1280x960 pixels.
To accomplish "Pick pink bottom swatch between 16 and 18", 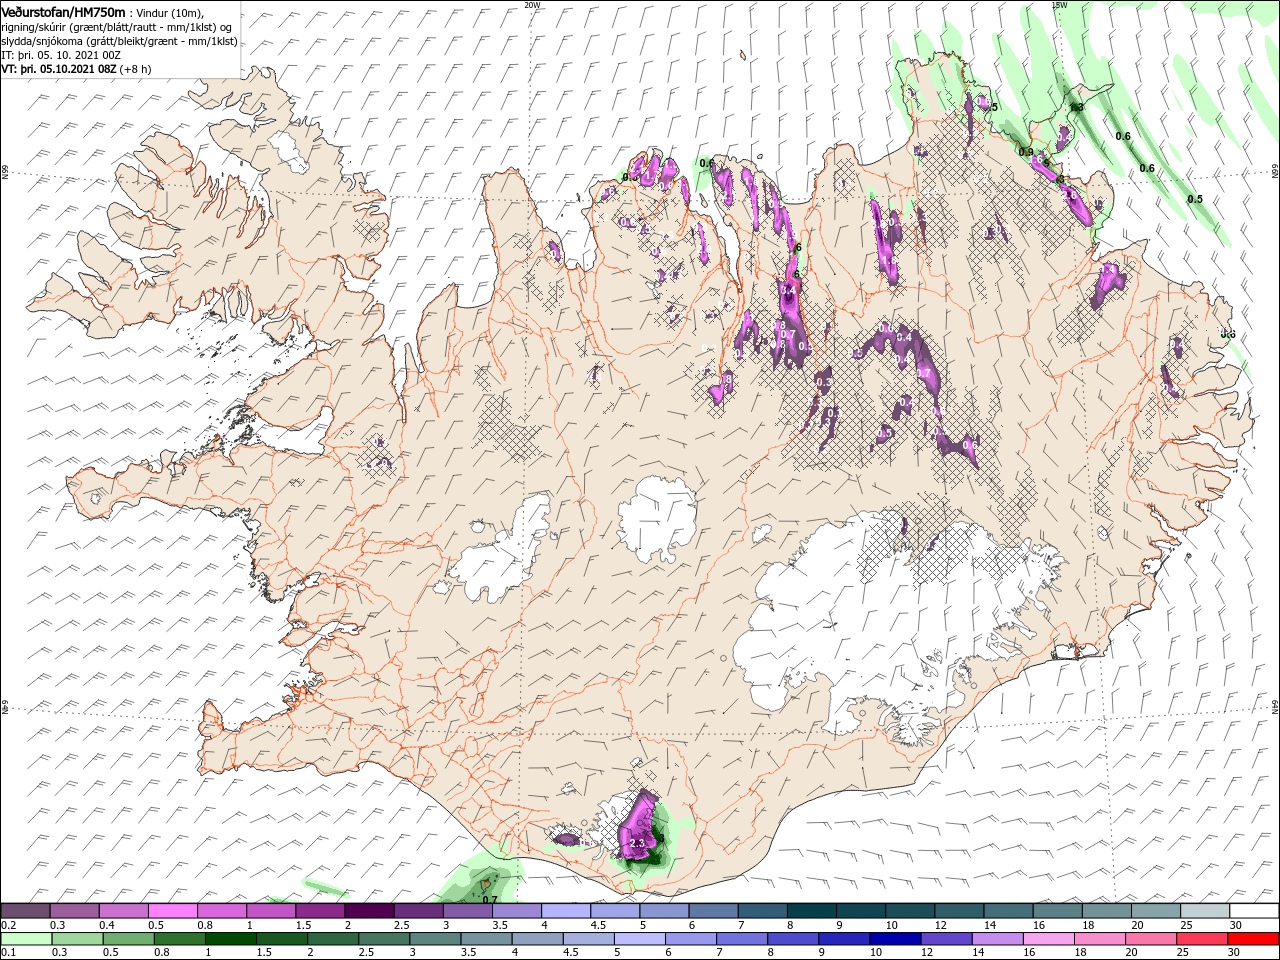I will [1048, 939].
